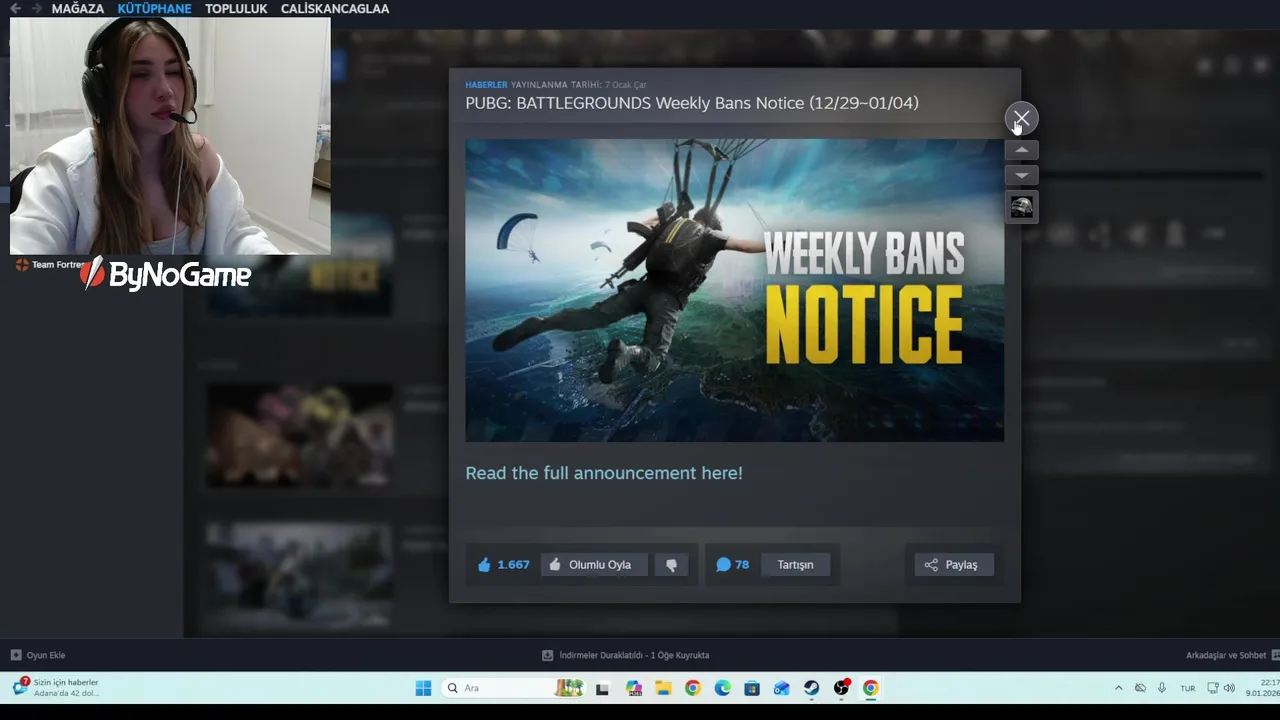
Task: Click the thumbs-down vote button
Action: (671, 565)
